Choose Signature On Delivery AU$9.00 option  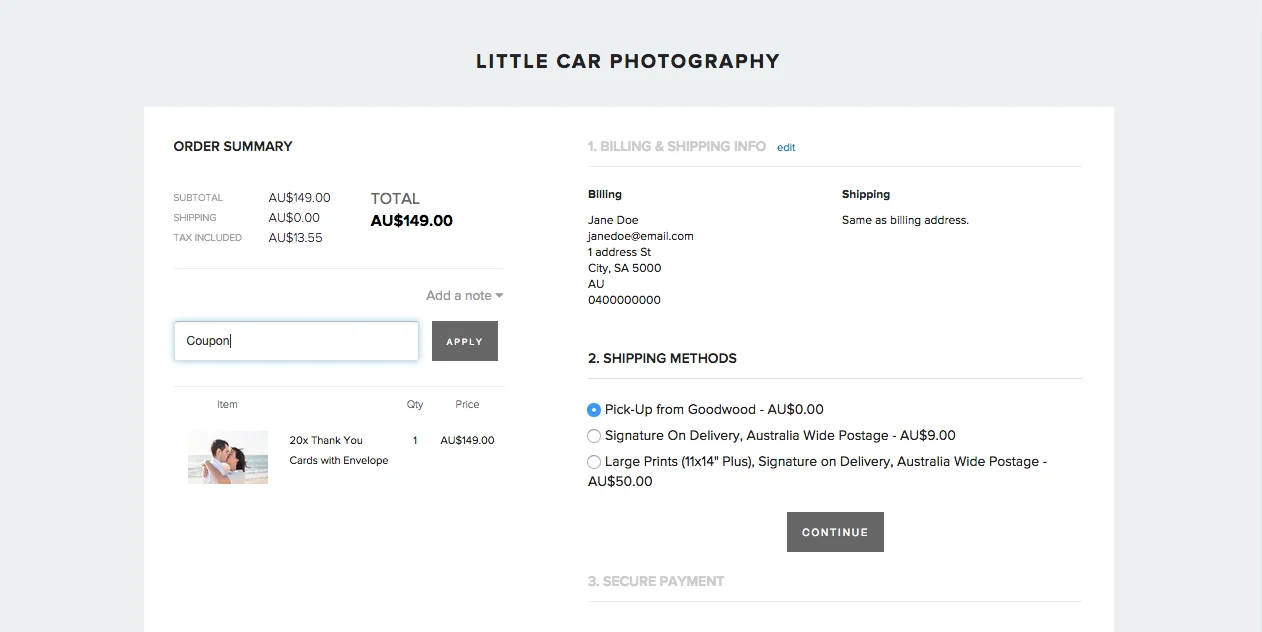click(x=594, y=436)
